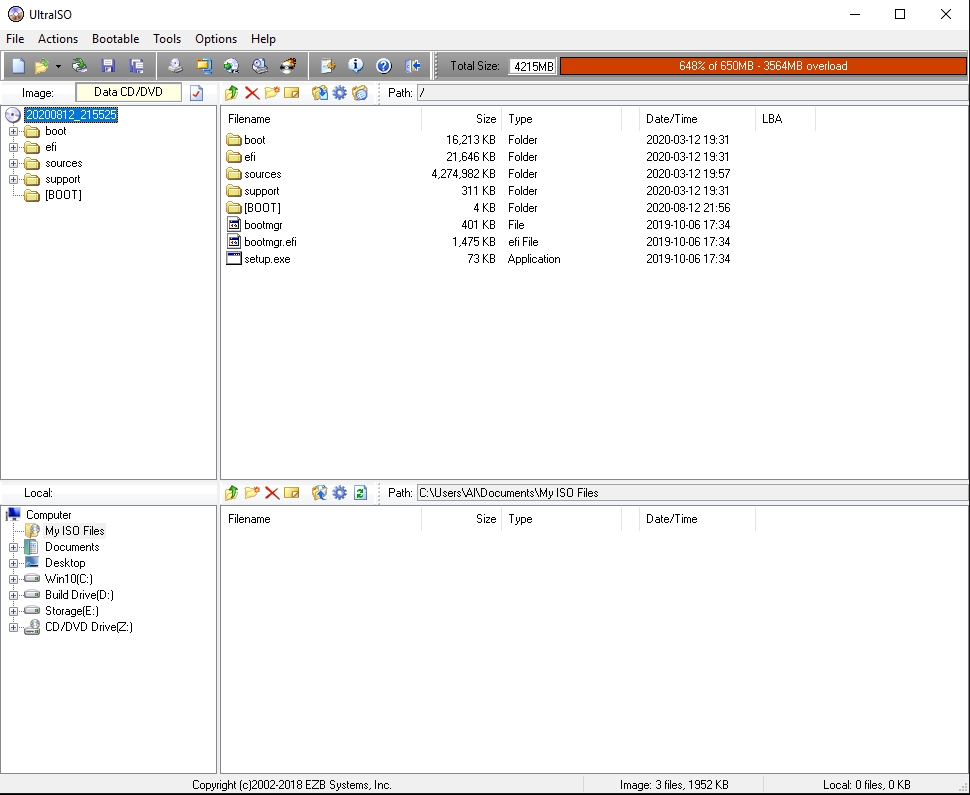Select the setup.exe file row
The image size is (970, 795).
[479, 259]
